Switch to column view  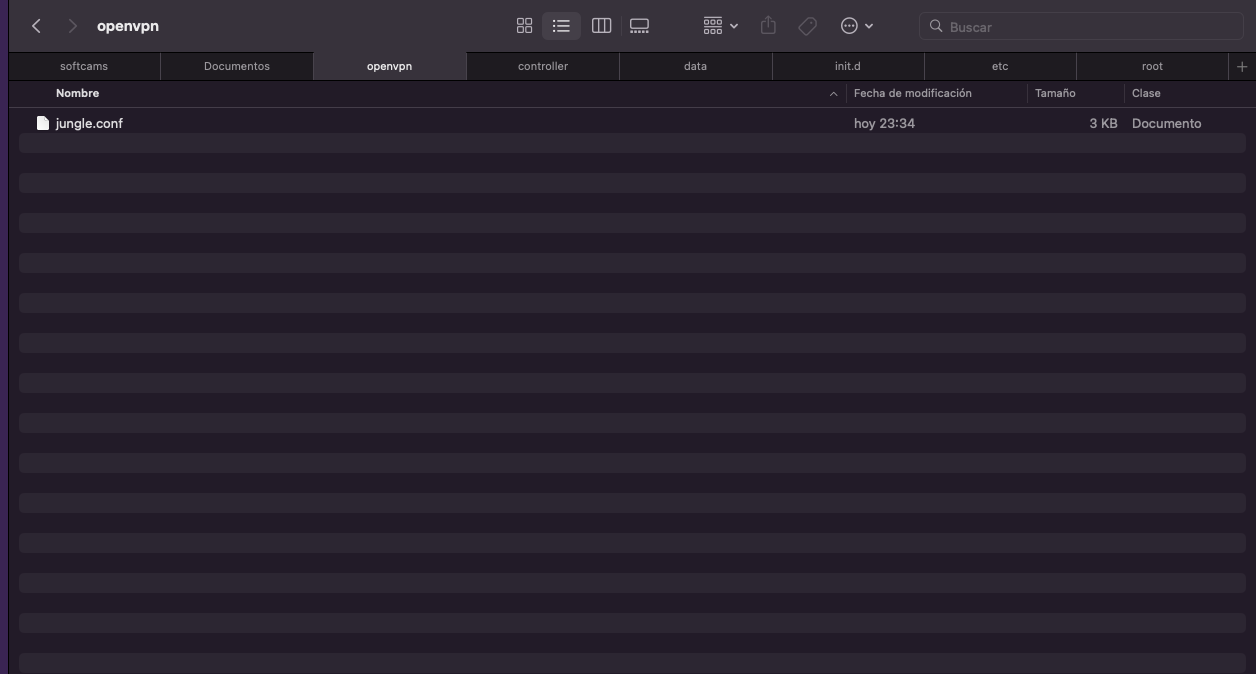pos(601,26)
